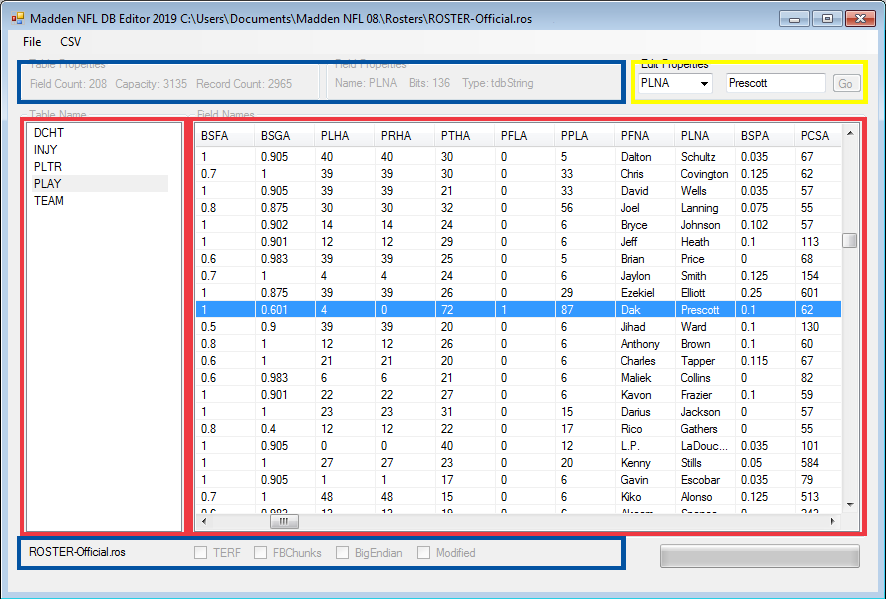Click the Prescott search value field
The width and height of the screenshot is (886, 599).
pos(775,83)
